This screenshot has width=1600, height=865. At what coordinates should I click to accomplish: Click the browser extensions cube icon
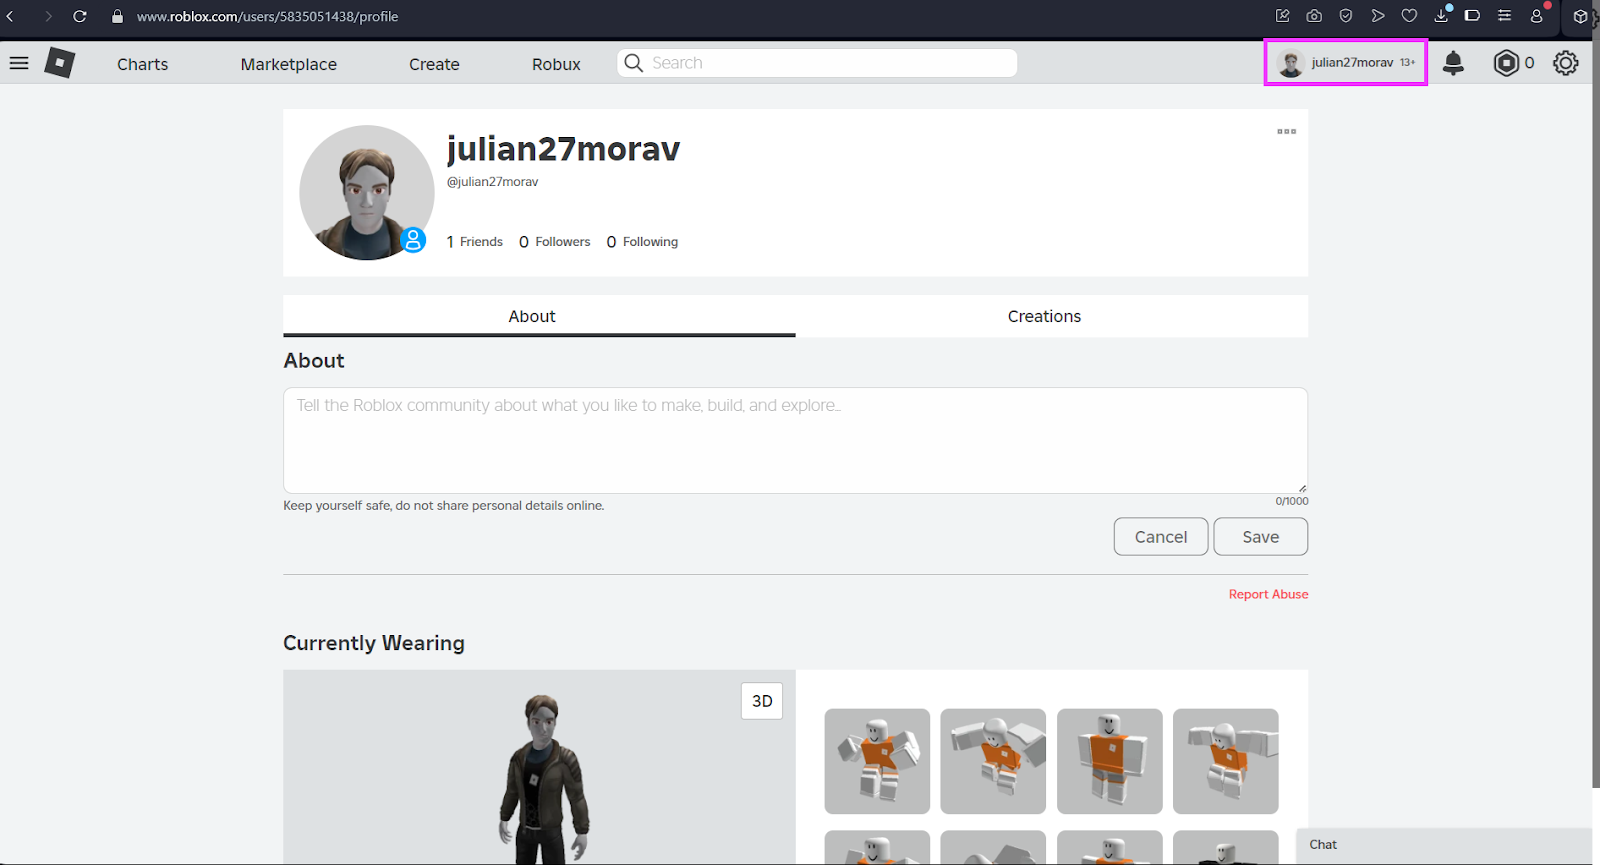click(x=1580, y=16)
